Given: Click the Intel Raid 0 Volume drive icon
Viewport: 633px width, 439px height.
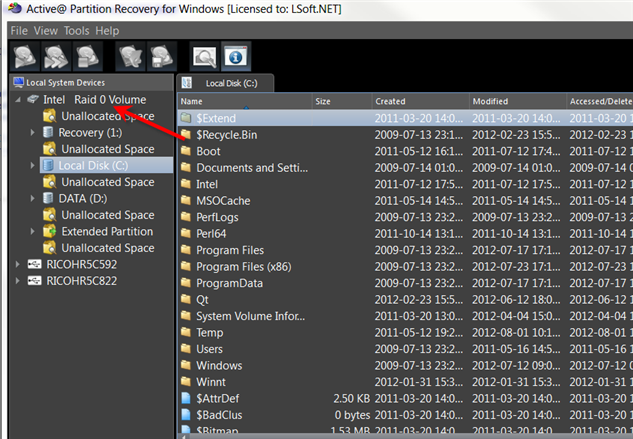Looking at the screenshot, I should click(x=33, y=99).
